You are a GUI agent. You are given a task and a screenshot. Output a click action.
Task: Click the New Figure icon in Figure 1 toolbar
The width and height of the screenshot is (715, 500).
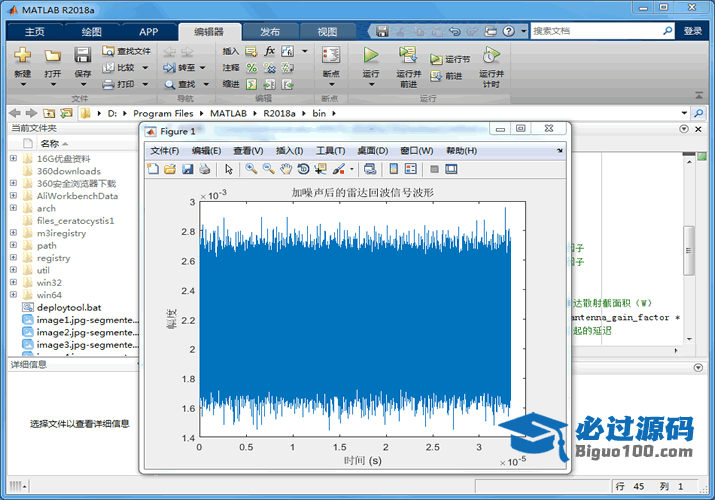pos(153,169)
